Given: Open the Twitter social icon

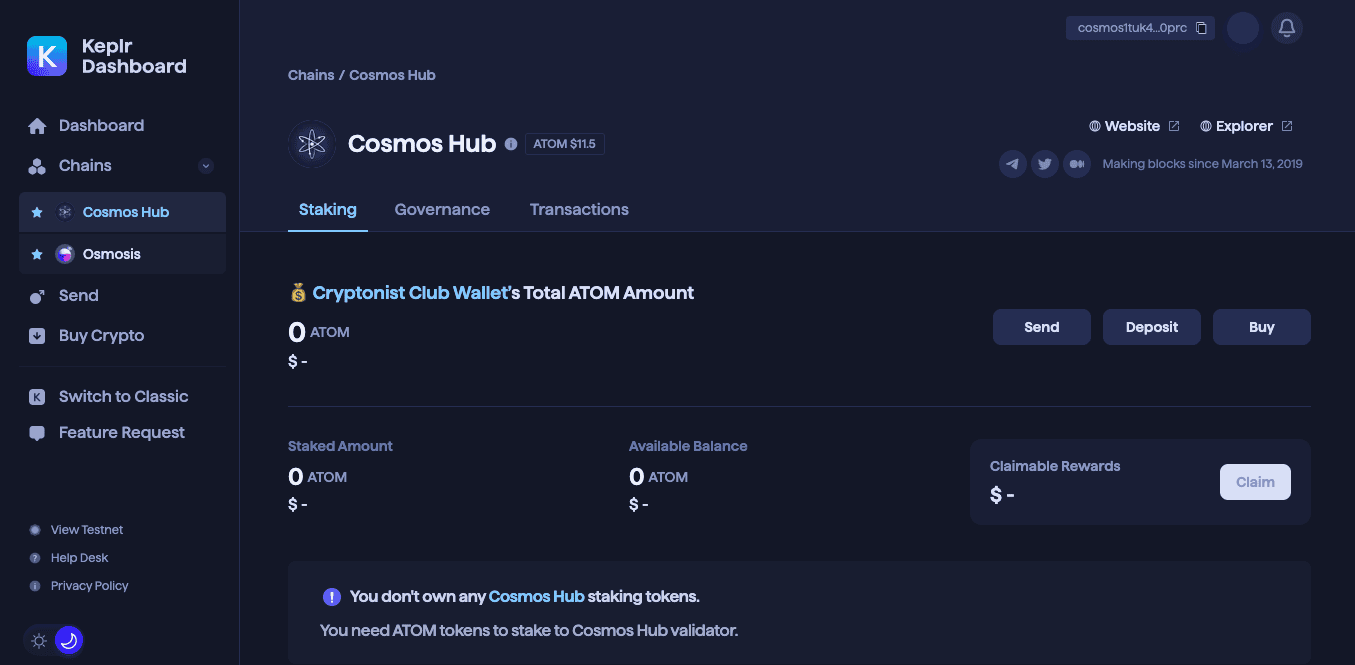Looking at the screenshot, I should pyautogui.click(x=1045, y=164).
